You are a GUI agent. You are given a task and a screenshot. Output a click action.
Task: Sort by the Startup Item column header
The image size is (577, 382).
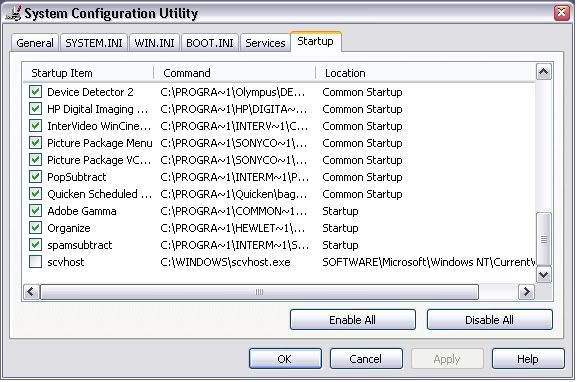tap(88, 73)
